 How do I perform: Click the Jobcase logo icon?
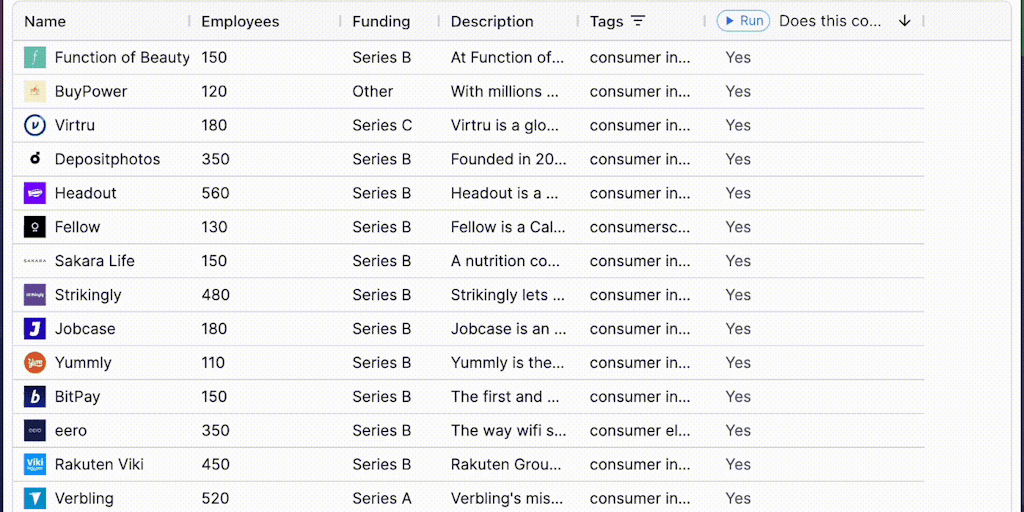(35, 329)
